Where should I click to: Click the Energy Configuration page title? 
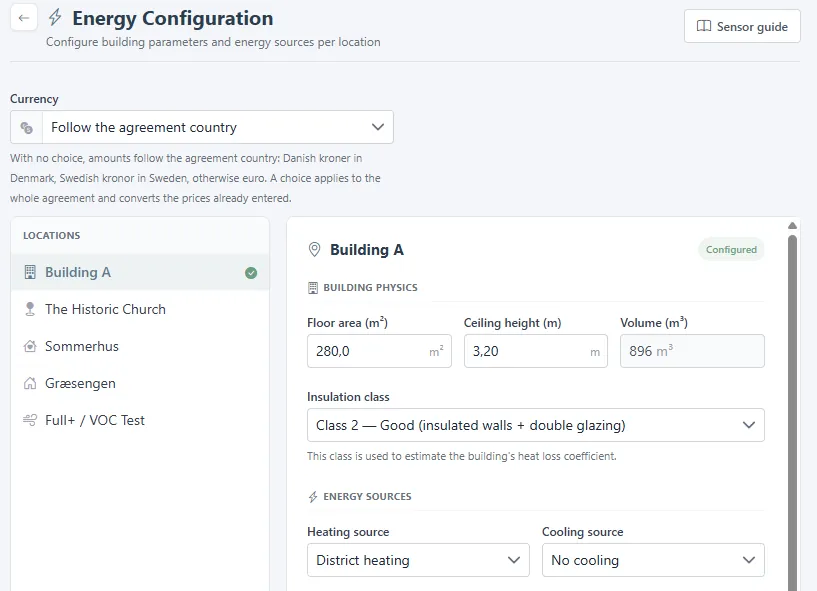pos(172,18)
